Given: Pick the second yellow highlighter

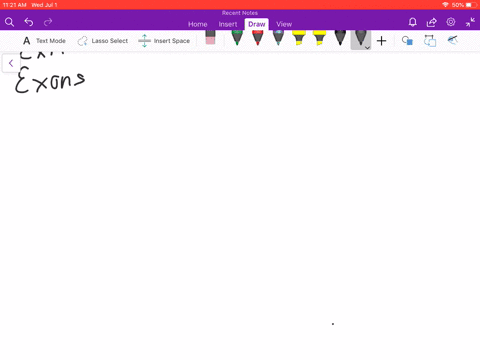Looking at the screenshot, I should coord(320,38).
